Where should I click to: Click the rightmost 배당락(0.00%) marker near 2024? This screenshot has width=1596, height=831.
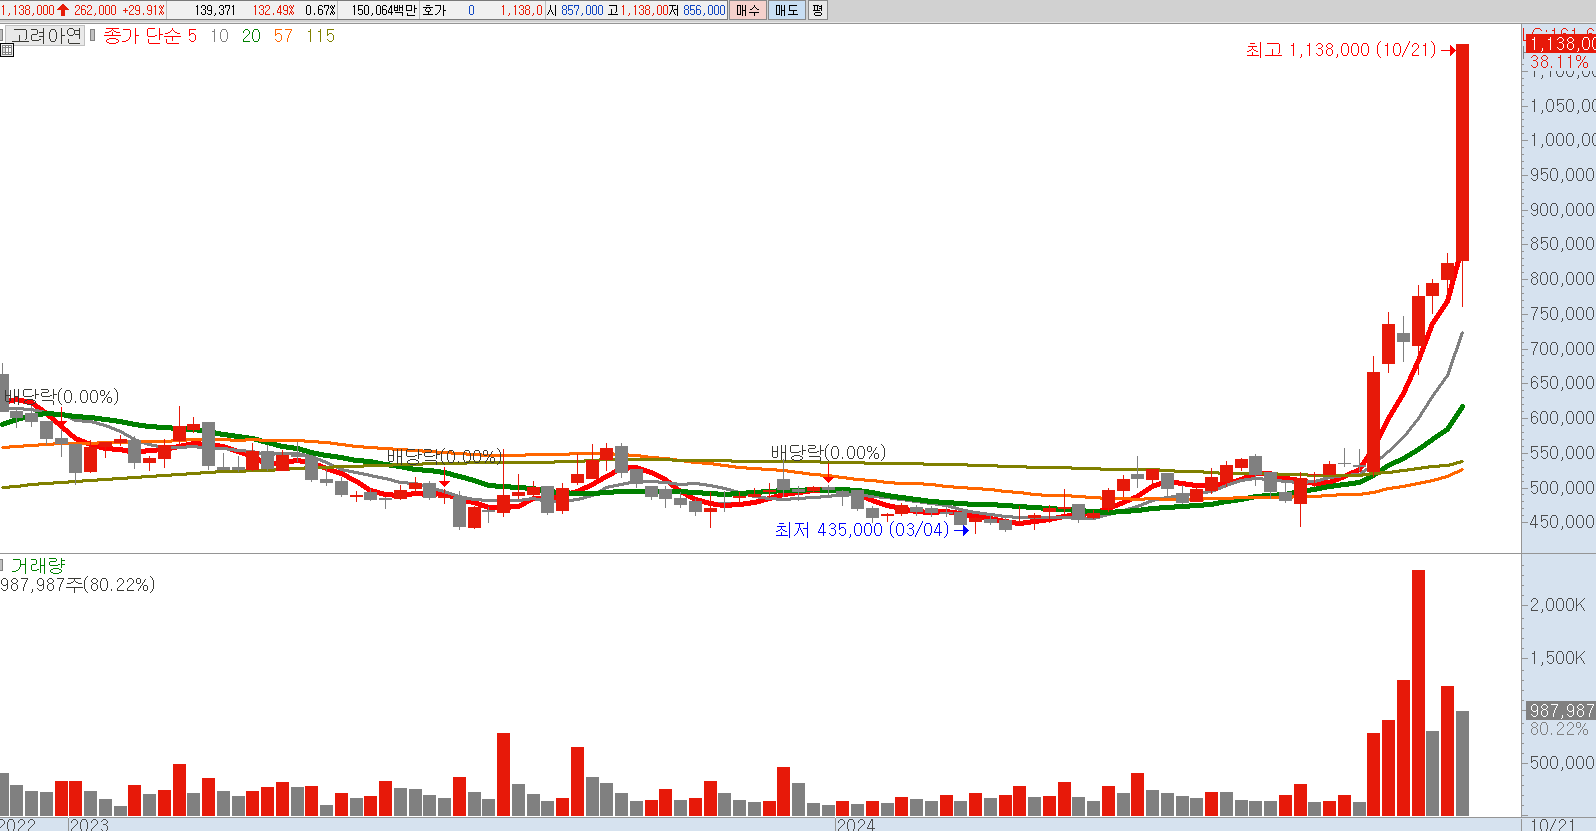[828, 453]
